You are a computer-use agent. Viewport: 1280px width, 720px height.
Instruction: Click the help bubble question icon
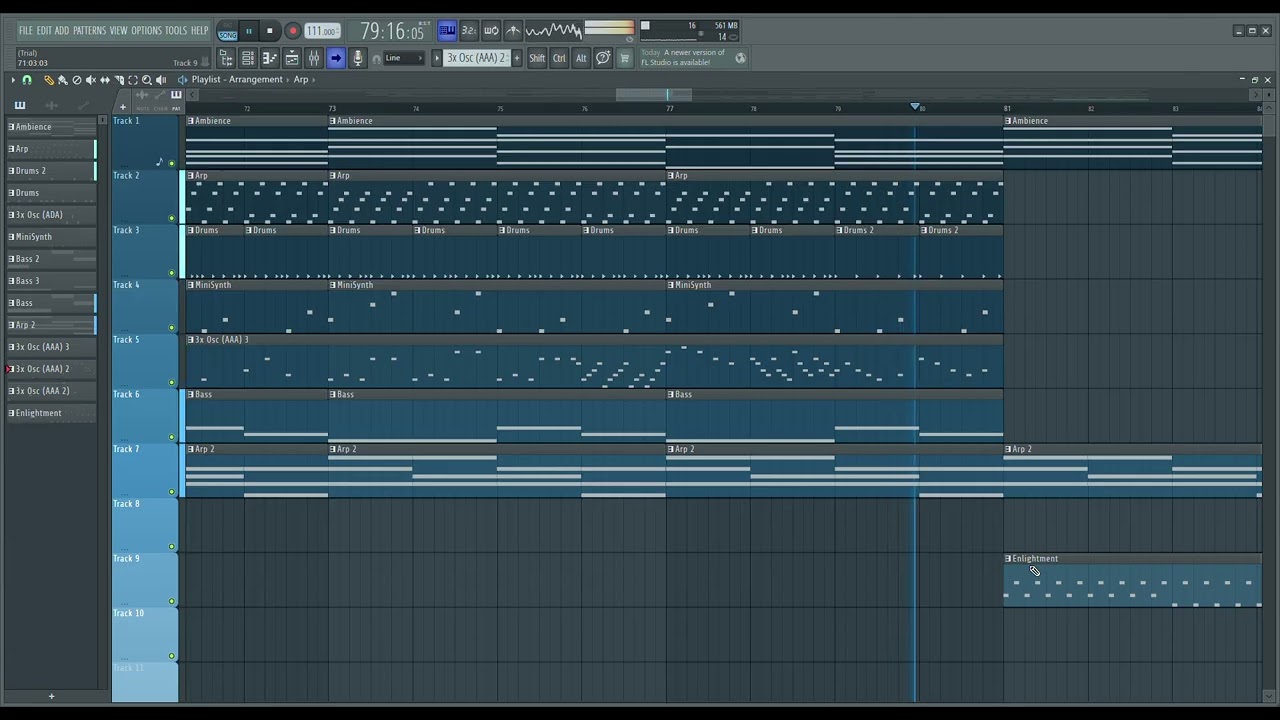pos(603,58)
